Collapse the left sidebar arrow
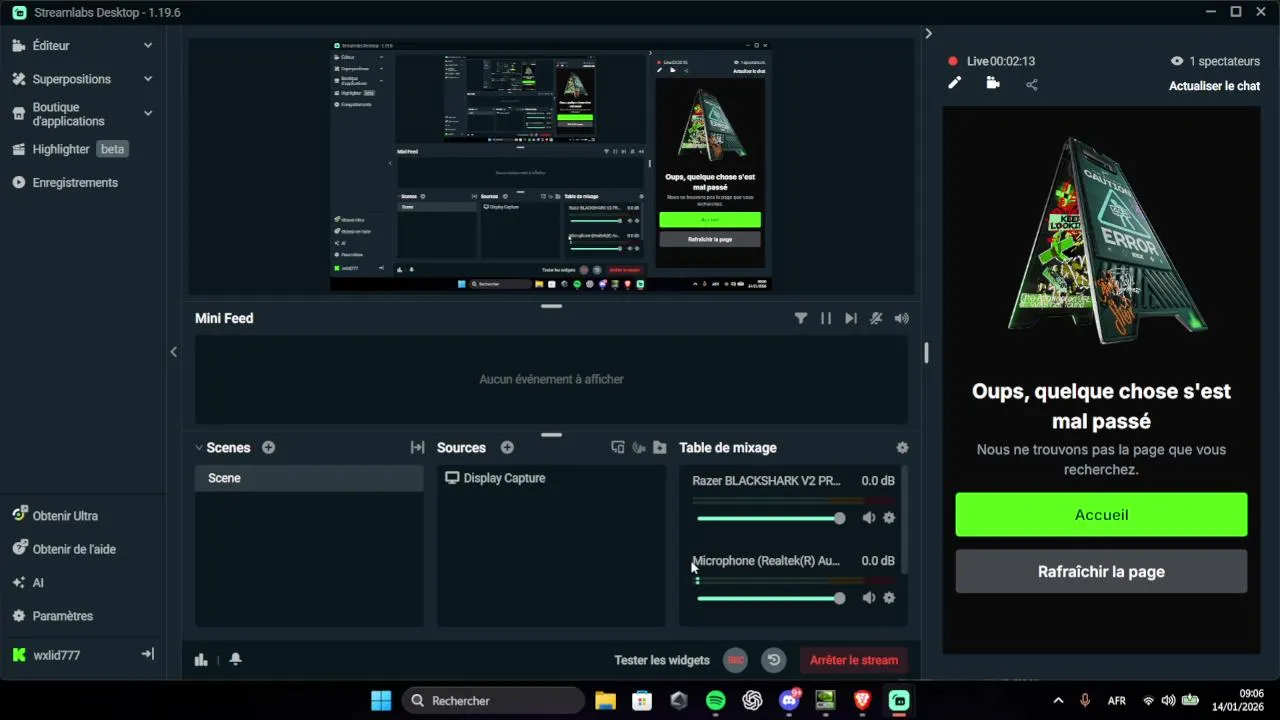The image size is (1280, 720). (174, 351)
